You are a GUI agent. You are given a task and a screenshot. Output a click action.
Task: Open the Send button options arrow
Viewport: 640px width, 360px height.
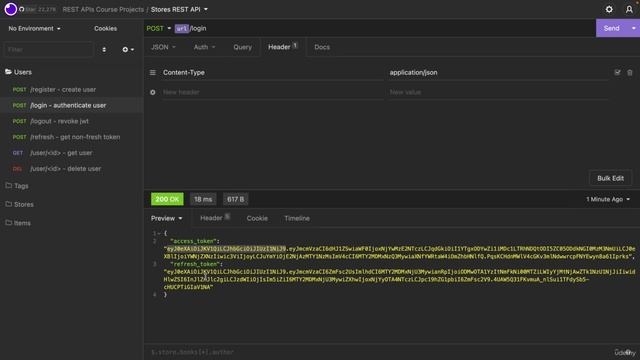(x=633, y=28)
